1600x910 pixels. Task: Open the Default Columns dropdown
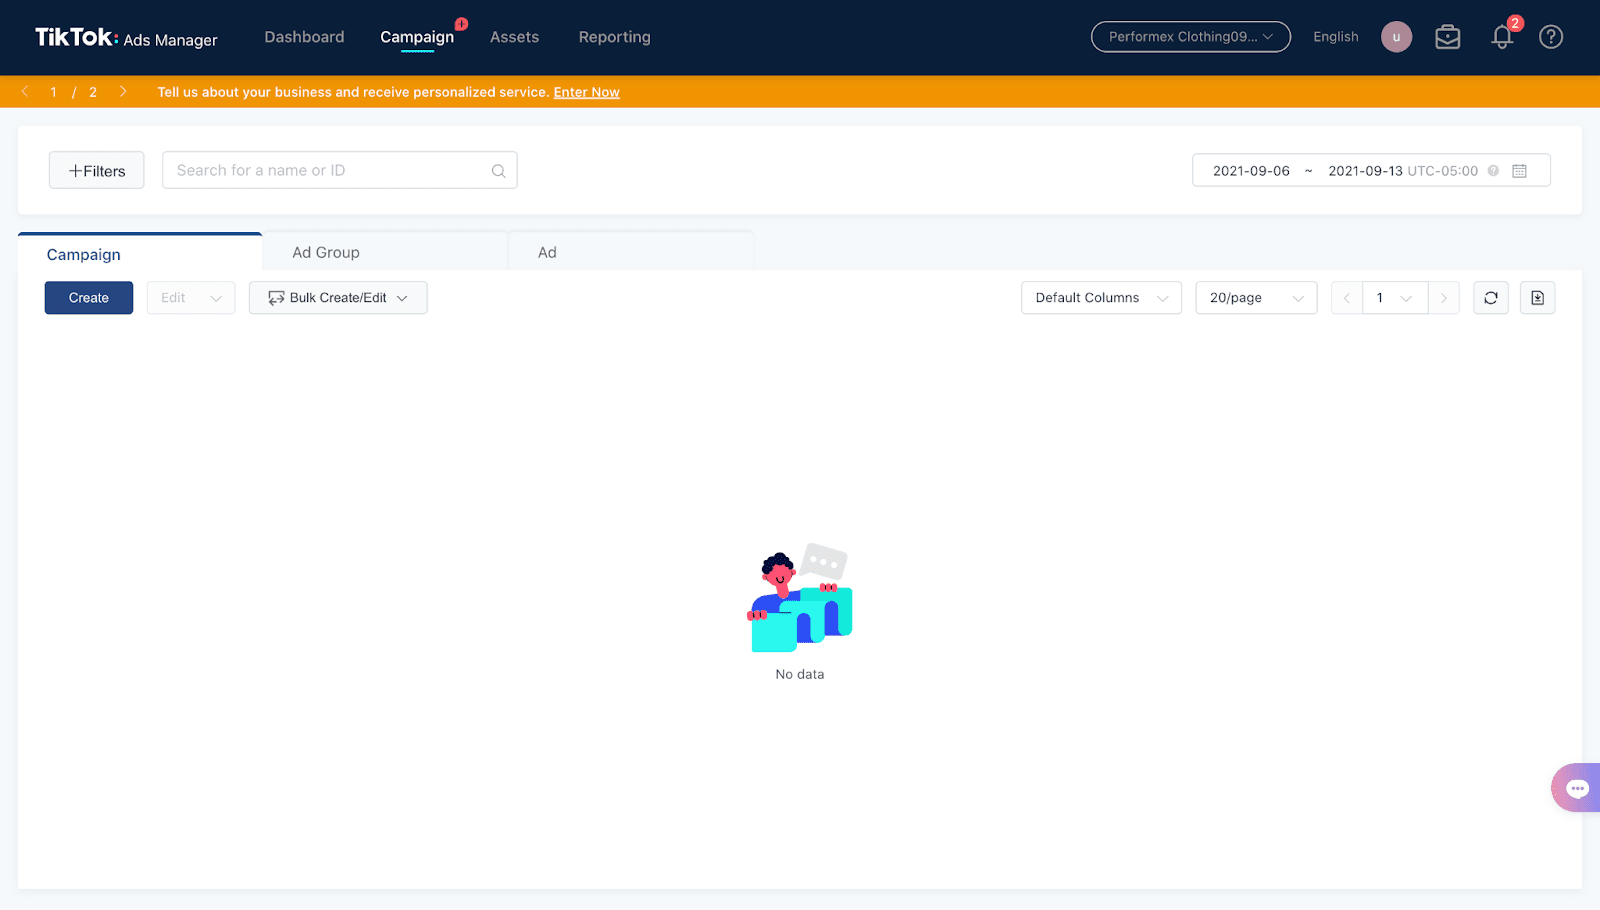1101,298
